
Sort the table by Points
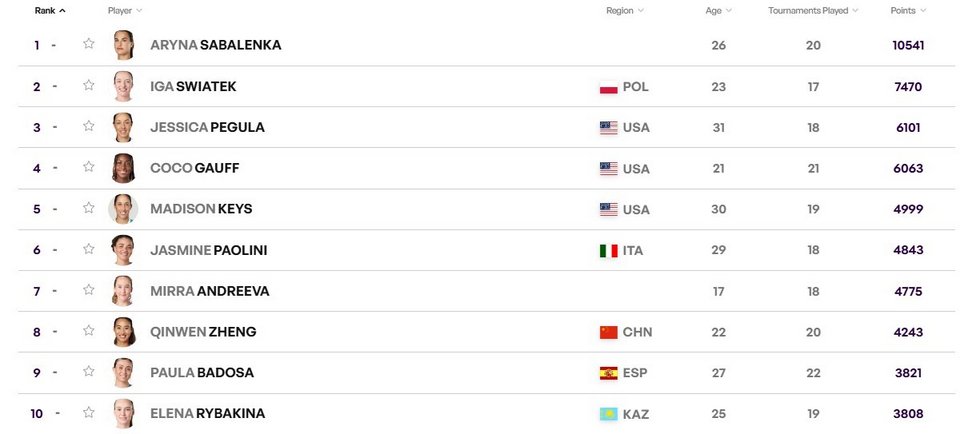pos(908,10)
